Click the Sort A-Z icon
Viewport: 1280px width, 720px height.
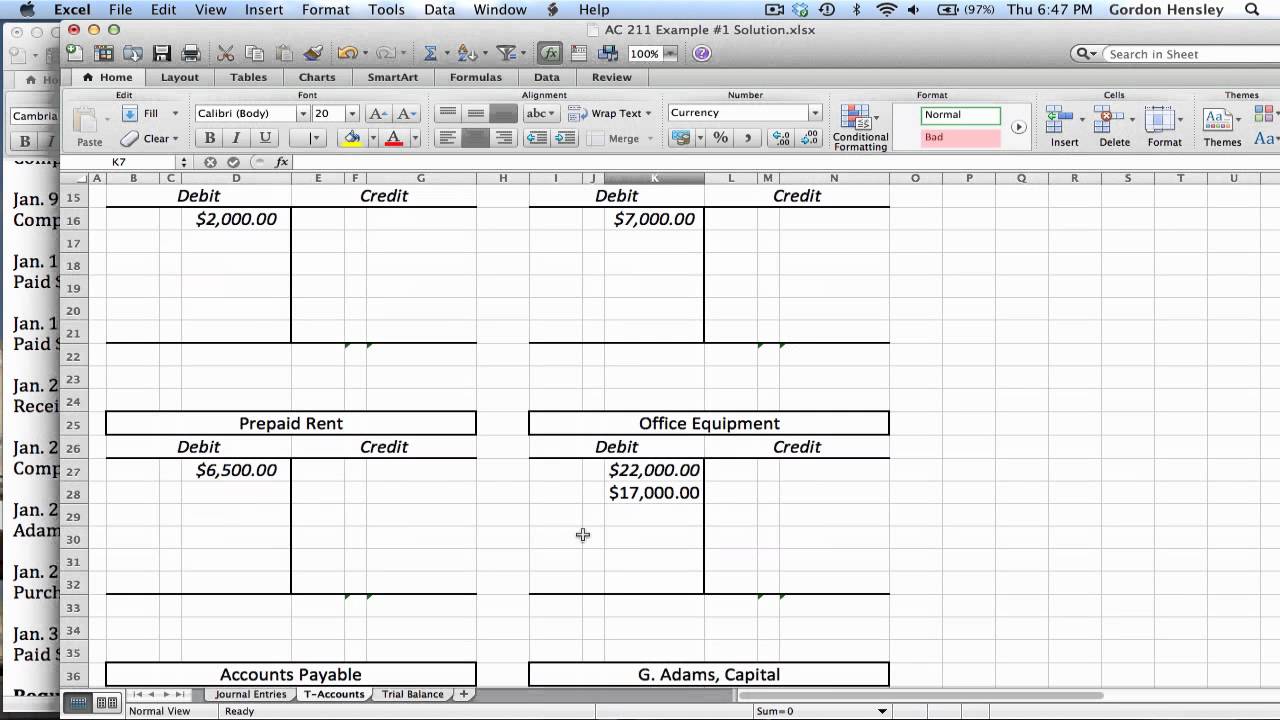pyautogui.click(x=467, y=53)
